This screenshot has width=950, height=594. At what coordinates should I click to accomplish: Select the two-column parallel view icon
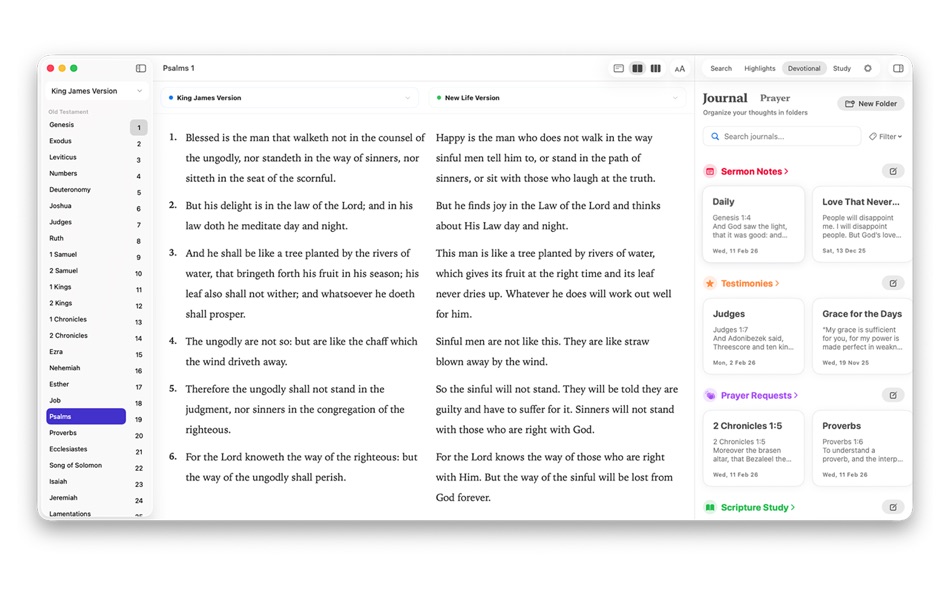[637, 68]
